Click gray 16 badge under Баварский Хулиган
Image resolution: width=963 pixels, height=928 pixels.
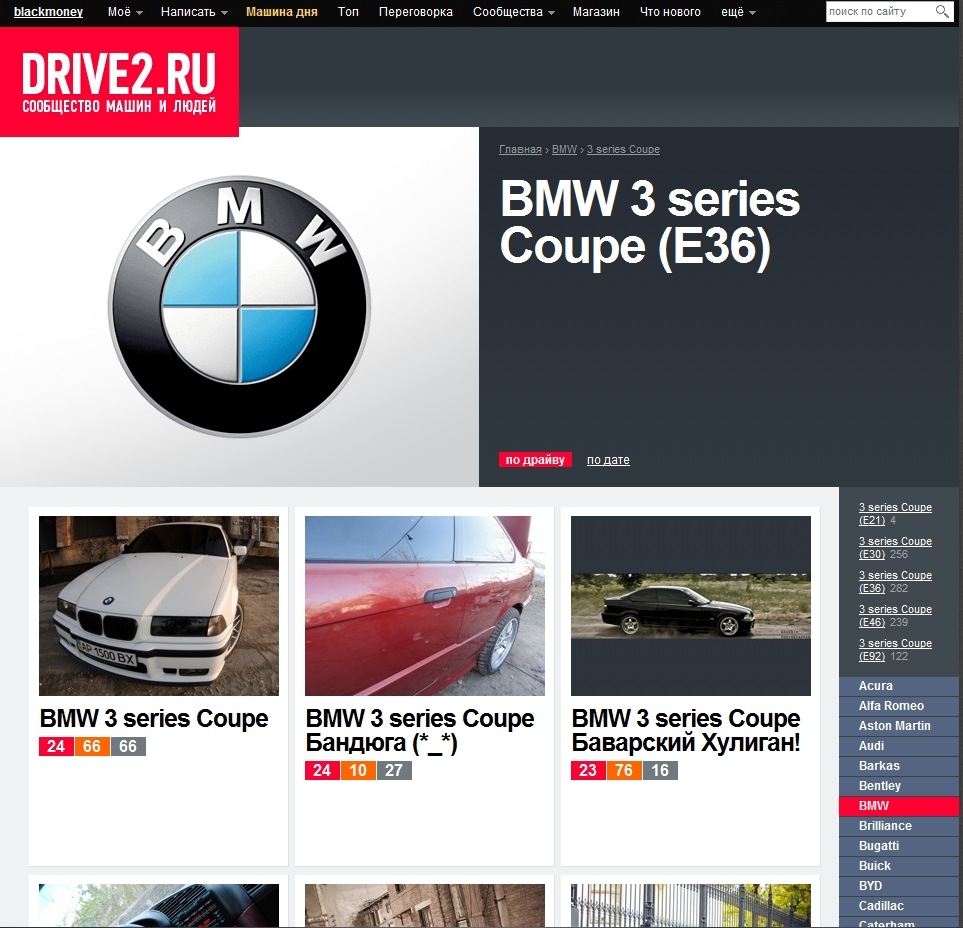pos(660,770)
